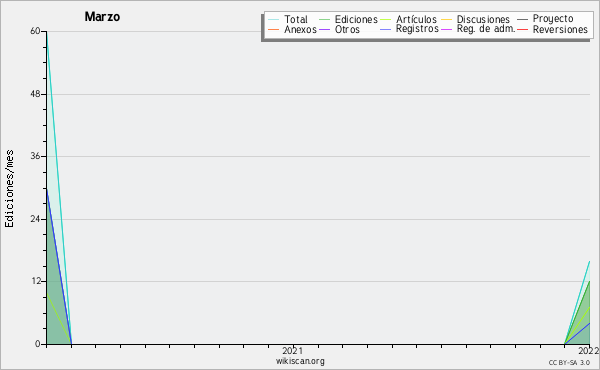Click the Otros legend label
This screenshot has height=370, width=600.
[347, 29]
